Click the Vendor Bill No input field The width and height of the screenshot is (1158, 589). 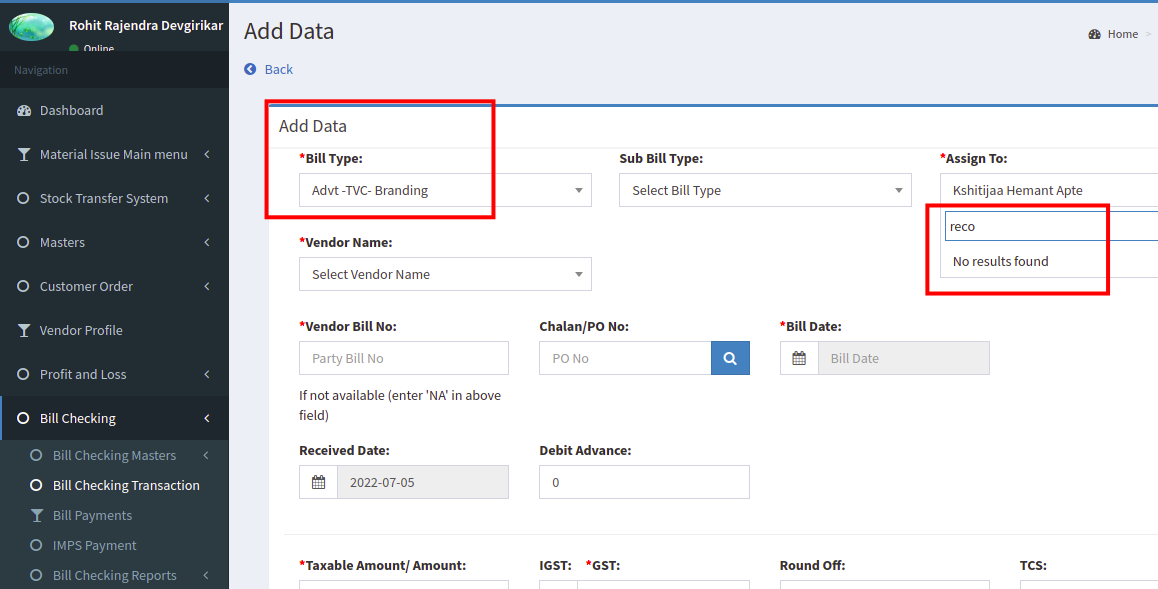click(x=404, y=358)
